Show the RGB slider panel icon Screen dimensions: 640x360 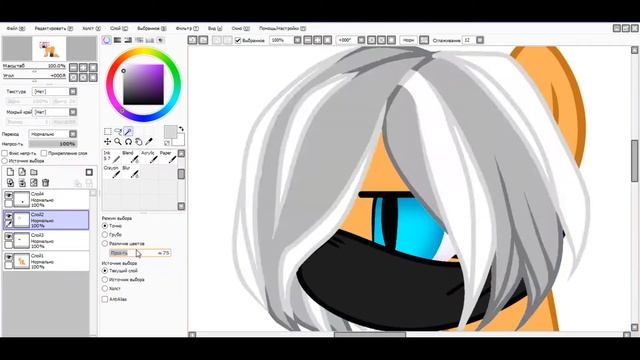(118, 40)
